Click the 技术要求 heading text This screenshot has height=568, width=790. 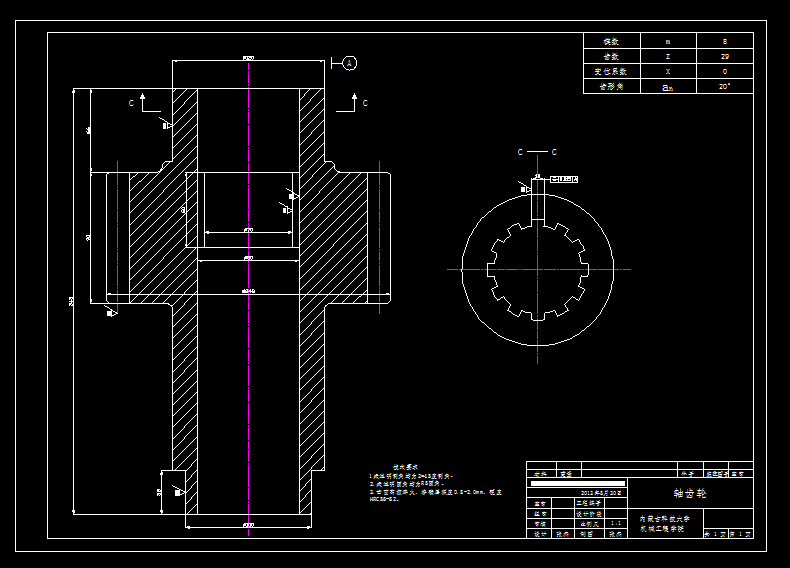click(x=406, y=467)
